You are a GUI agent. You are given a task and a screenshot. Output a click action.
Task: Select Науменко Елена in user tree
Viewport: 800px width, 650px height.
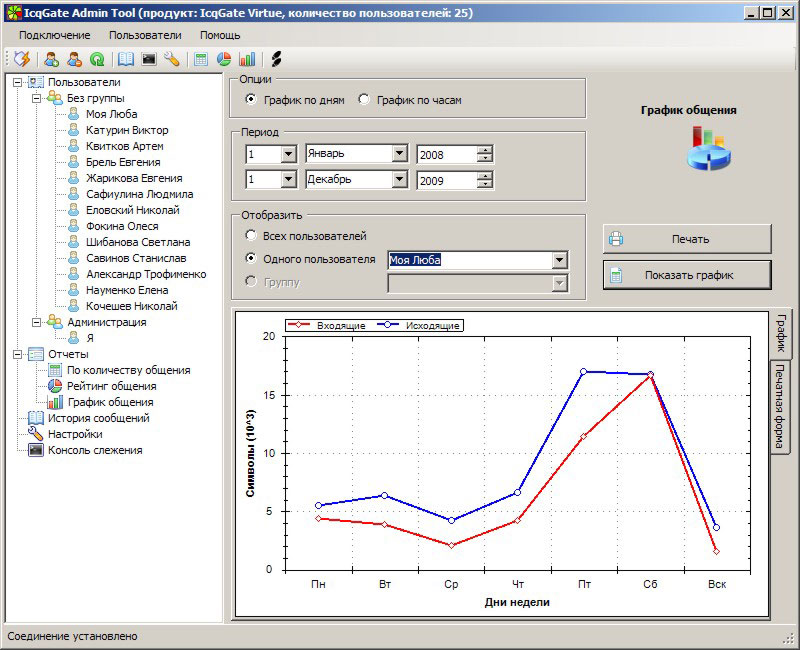pyautogui.click(x=127, y=290)
